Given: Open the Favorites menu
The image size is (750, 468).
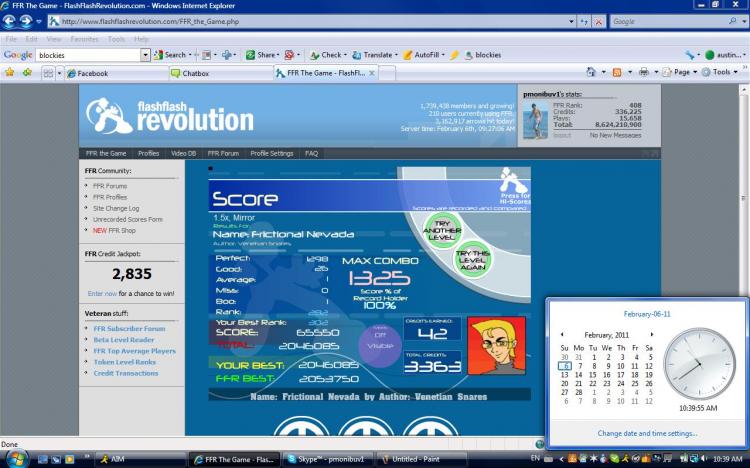Looking at the screenshot, I should tap(84, 39).
